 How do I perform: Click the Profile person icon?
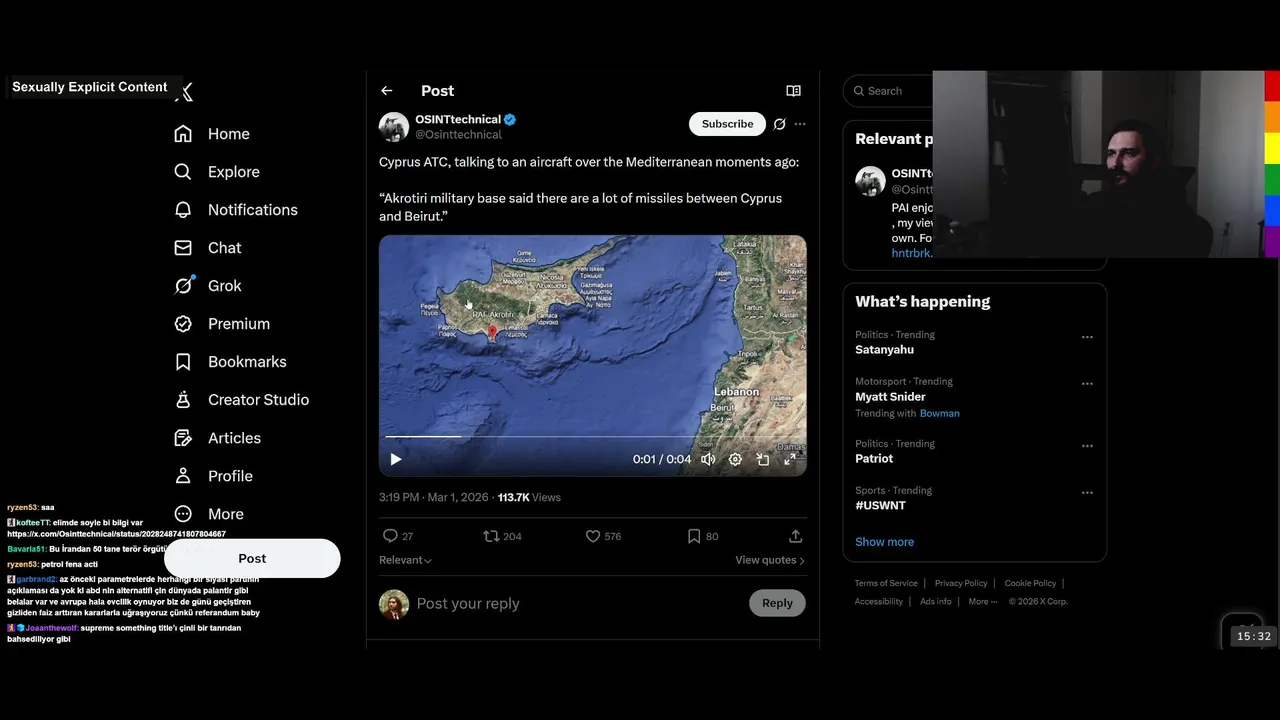[183, 476]
